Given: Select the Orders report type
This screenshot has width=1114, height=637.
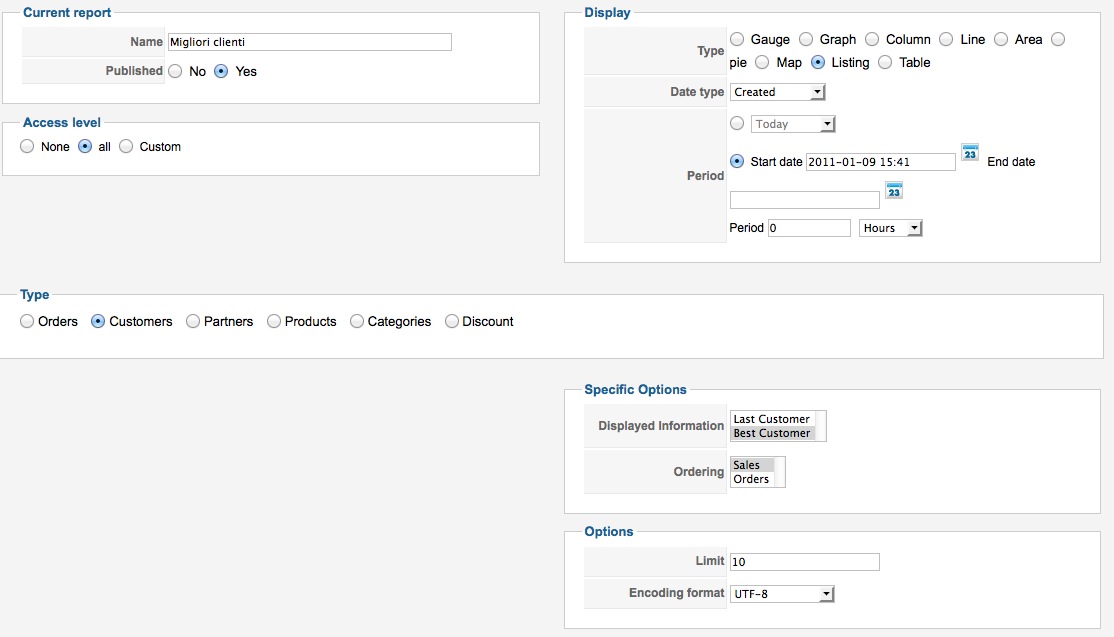Looking at the screenshot, I should (x=27, y=322).
